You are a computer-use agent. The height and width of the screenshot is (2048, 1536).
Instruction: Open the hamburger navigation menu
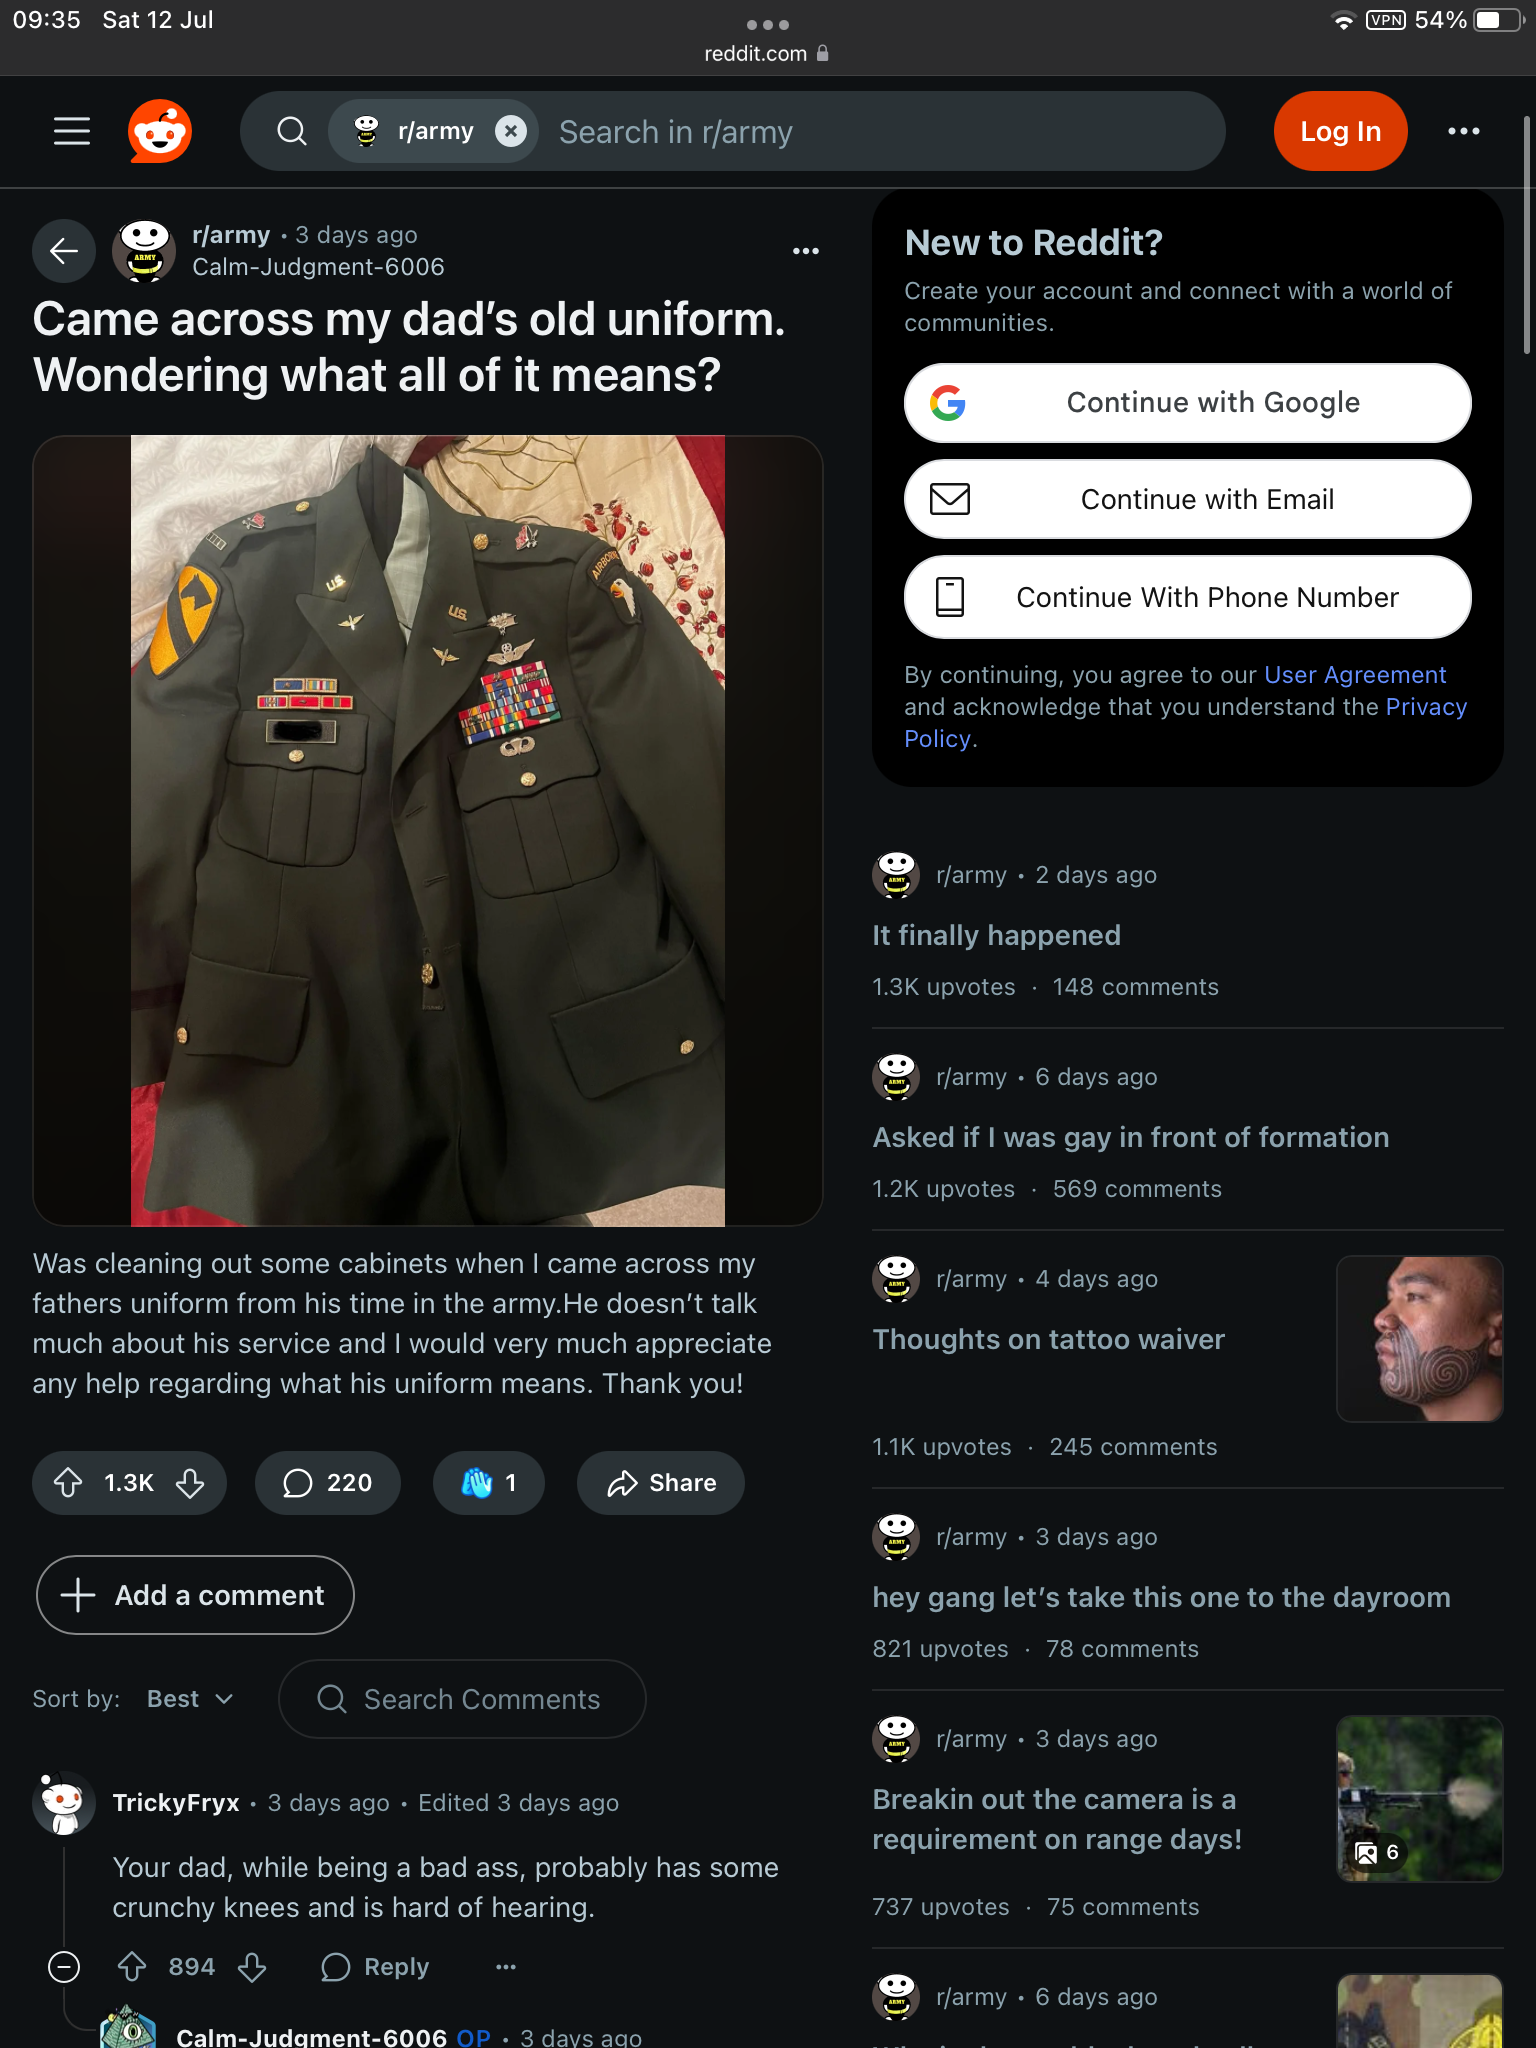72,131
